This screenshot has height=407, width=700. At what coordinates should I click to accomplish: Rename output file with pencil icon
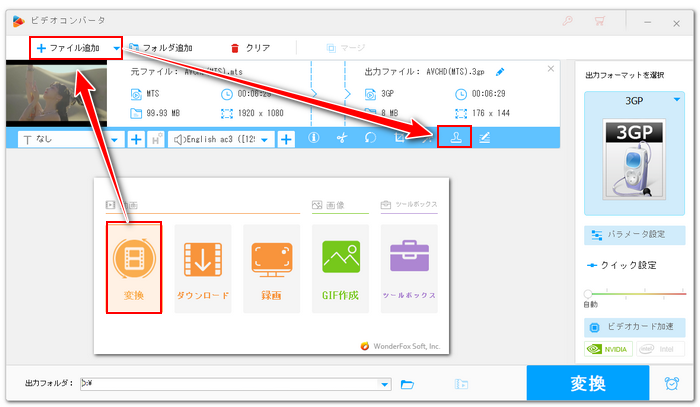point(500,71)
